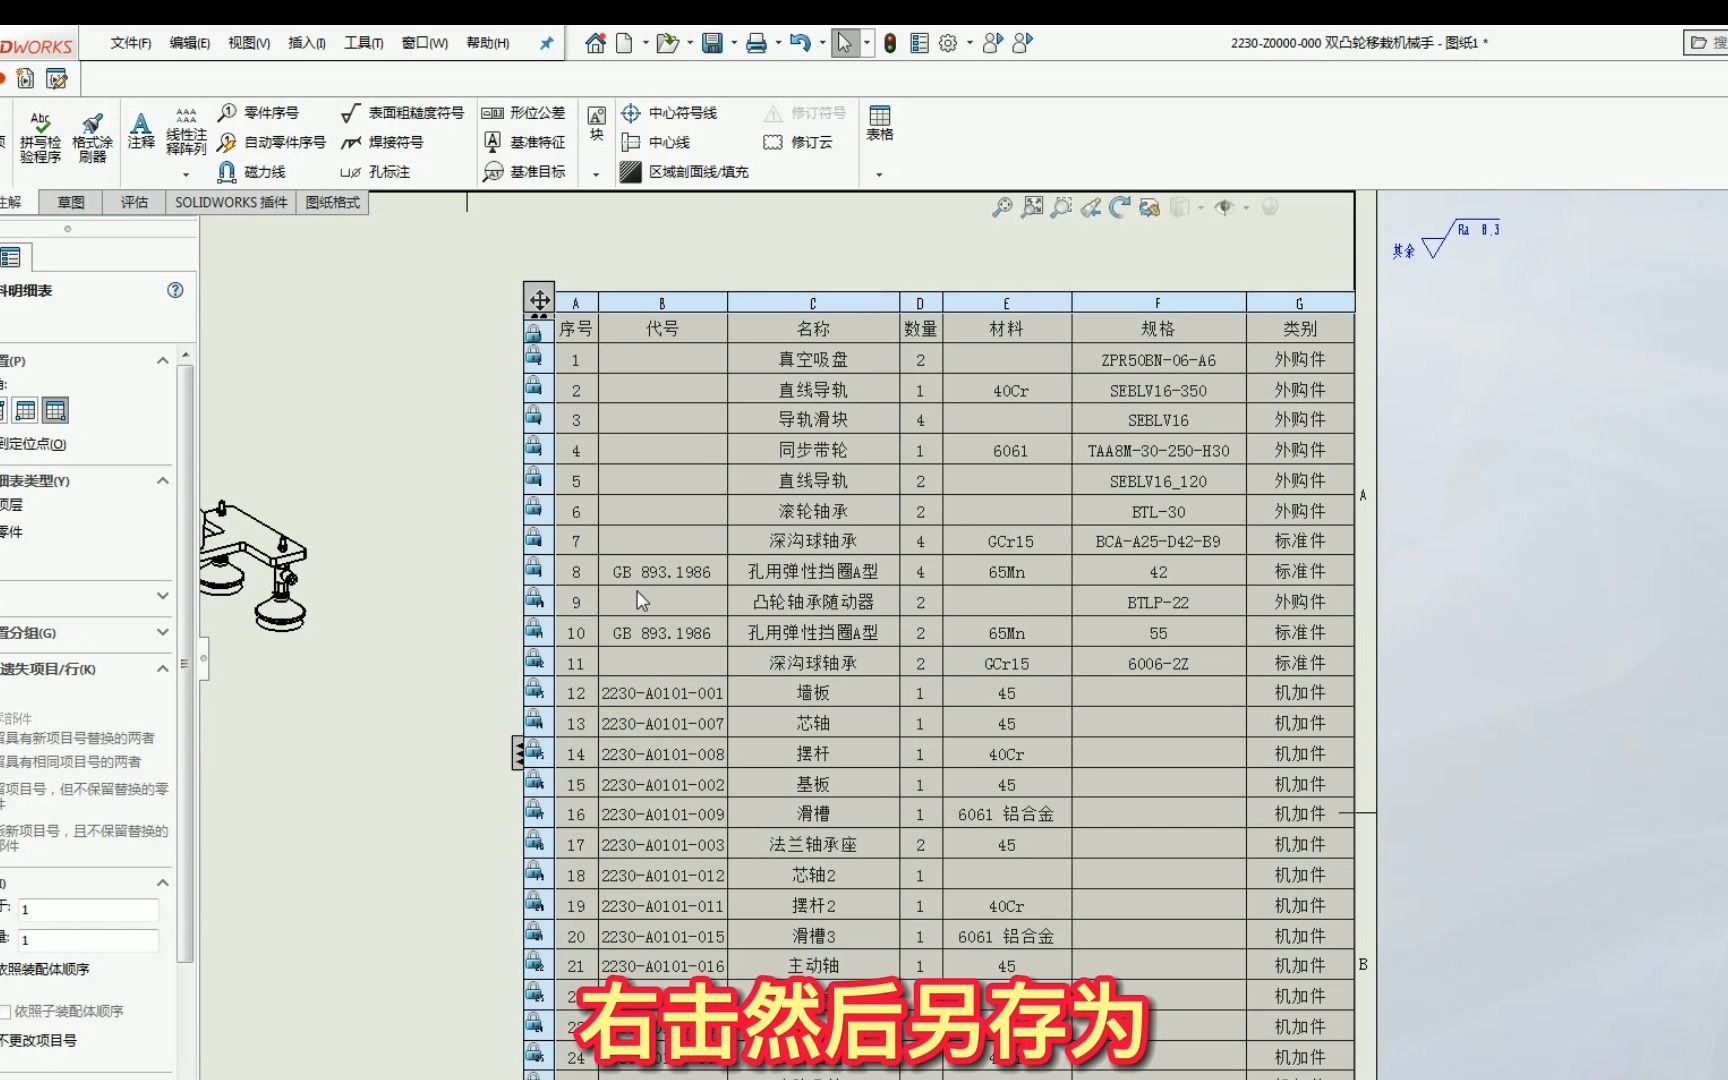Insert Auto Balloon (自动零件序号)
The height and width of the screenshot is (1080, 1728).
click(x=272, y=142)
